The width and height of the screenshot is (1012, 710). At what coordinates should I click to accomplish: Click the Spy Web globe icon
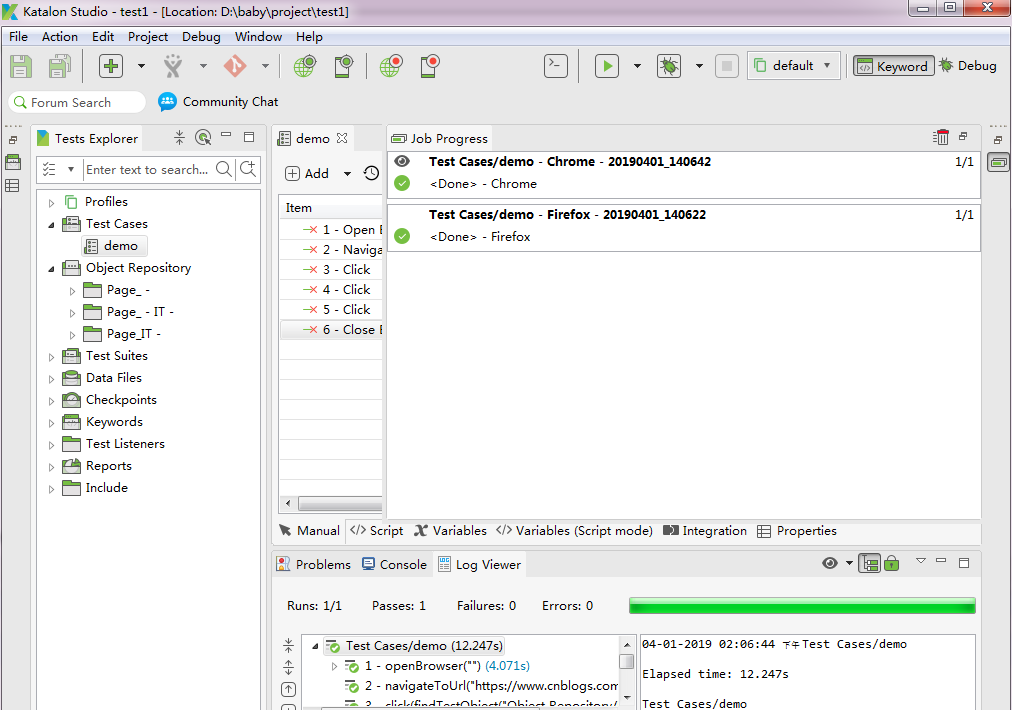tap(305, 66)
